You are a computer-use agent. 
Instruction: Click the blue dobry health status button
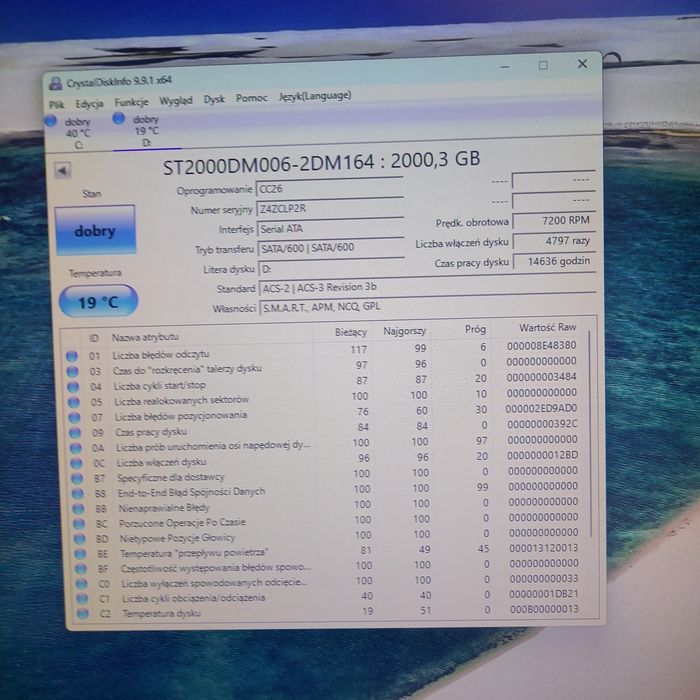95,230
